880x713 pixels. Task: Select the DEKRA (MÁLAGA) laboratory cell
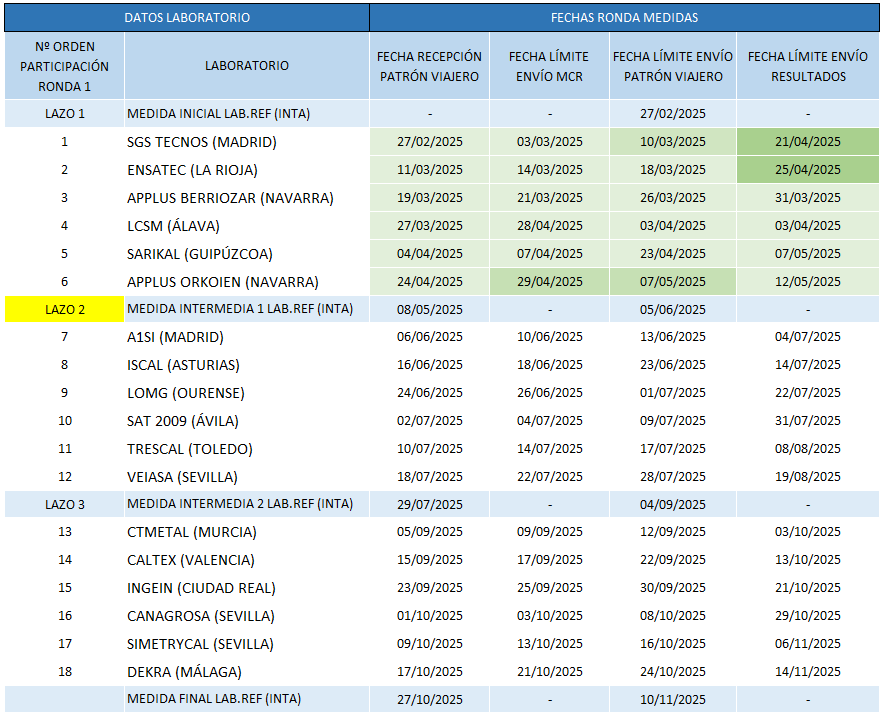click(247, 671)
